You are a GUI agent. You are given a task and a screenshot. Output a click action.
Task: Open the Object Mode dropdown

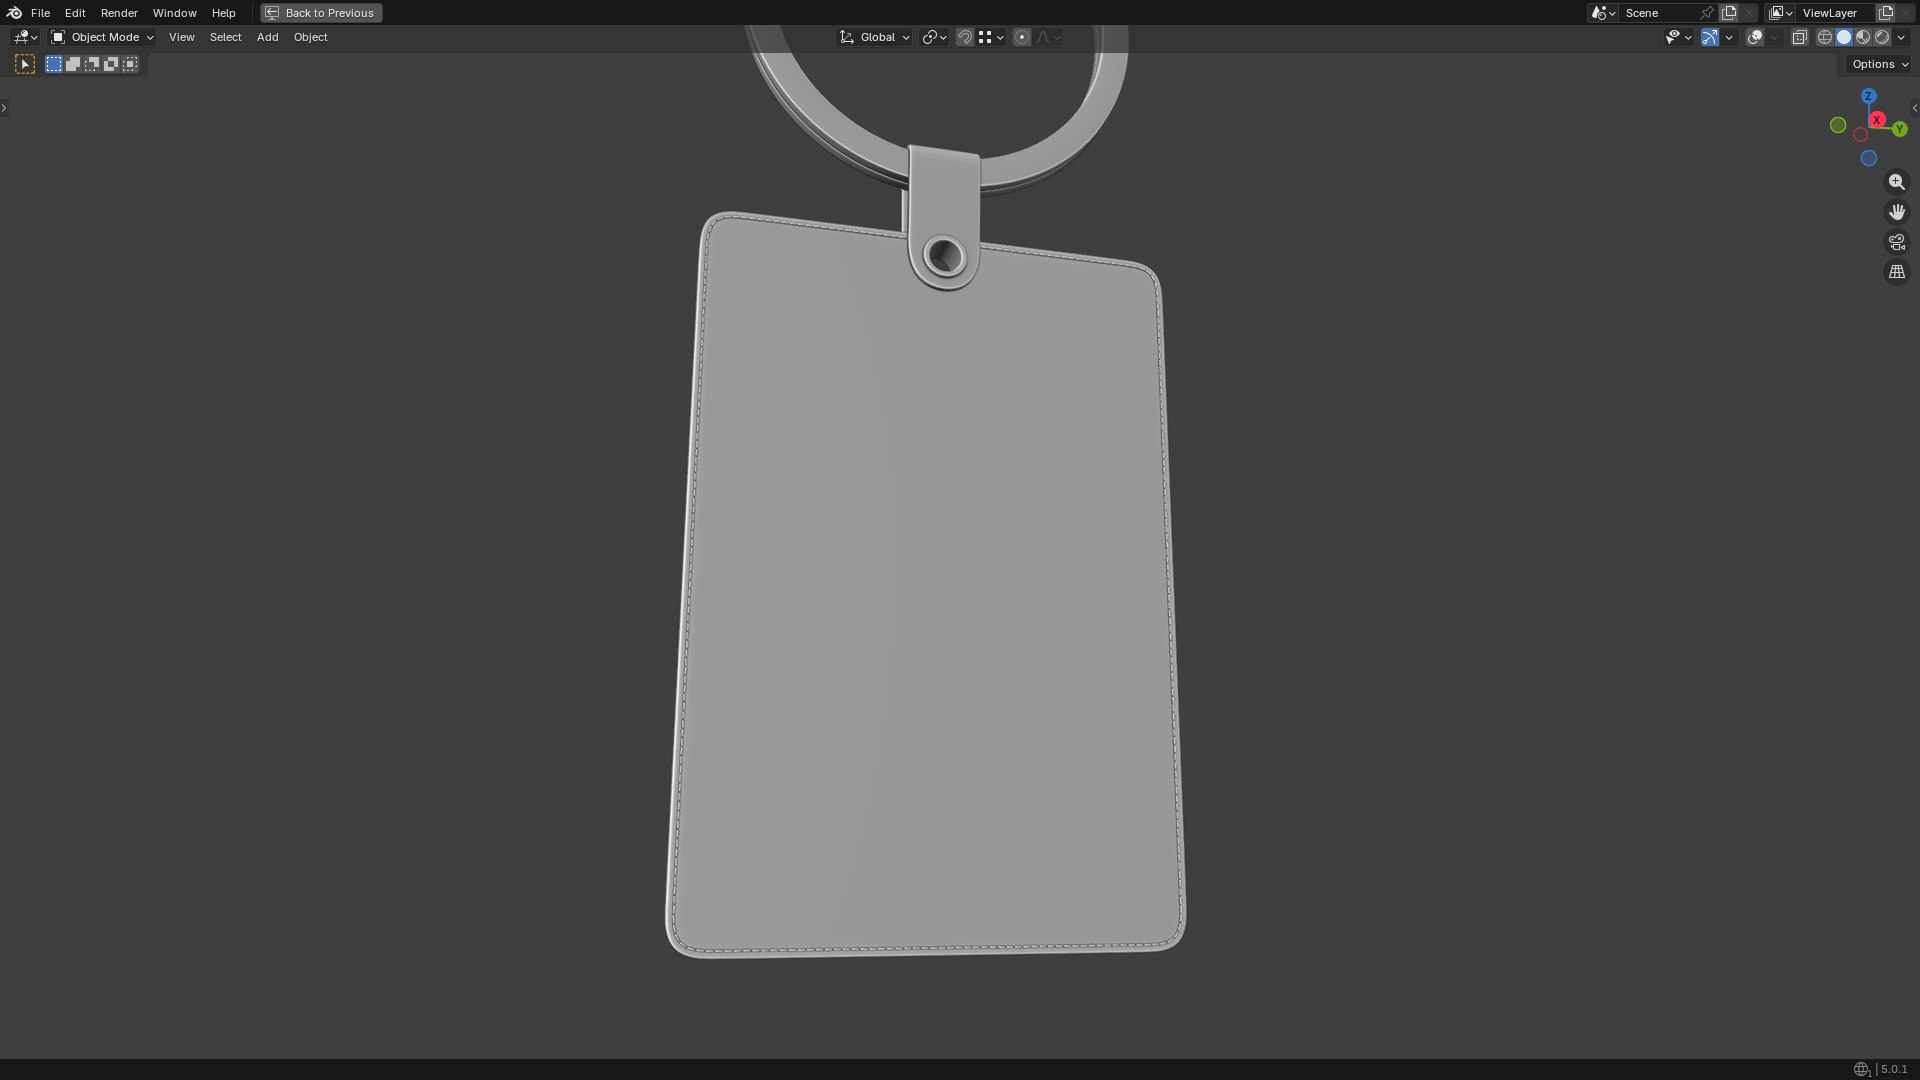point(102,37)
